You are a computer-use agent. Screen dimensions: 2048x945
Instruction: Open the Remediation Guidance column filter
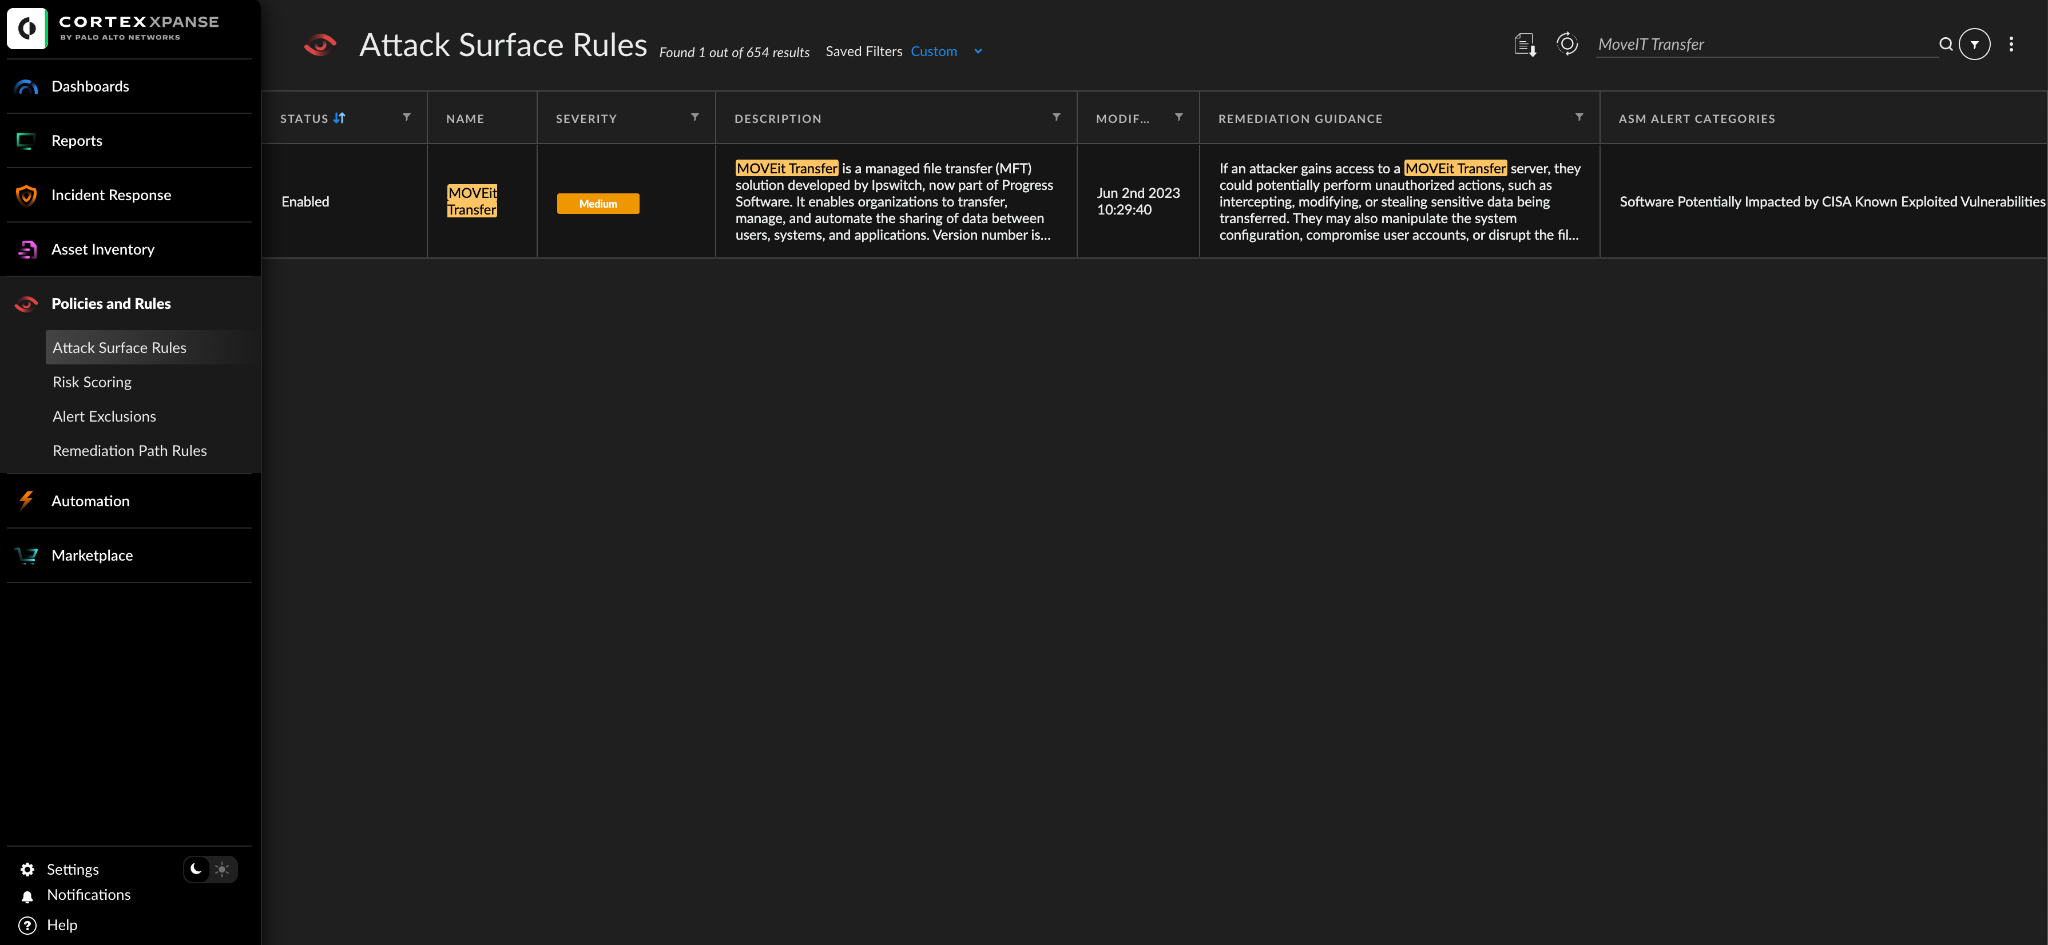1579,117
